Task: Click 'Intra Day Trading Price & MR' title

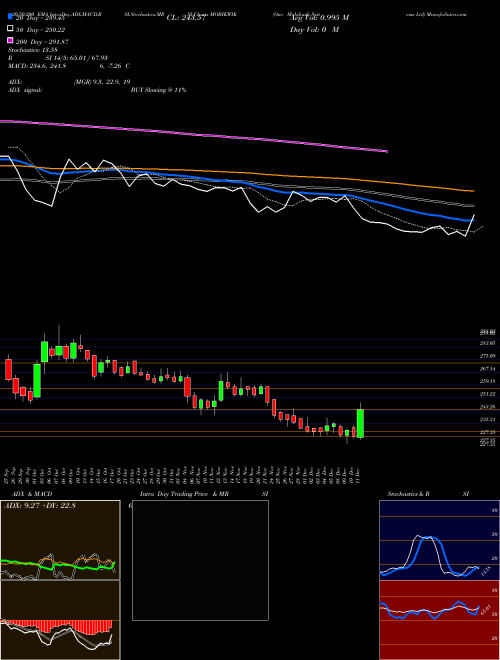Action: pyautogui.click(x=184, y=494)
